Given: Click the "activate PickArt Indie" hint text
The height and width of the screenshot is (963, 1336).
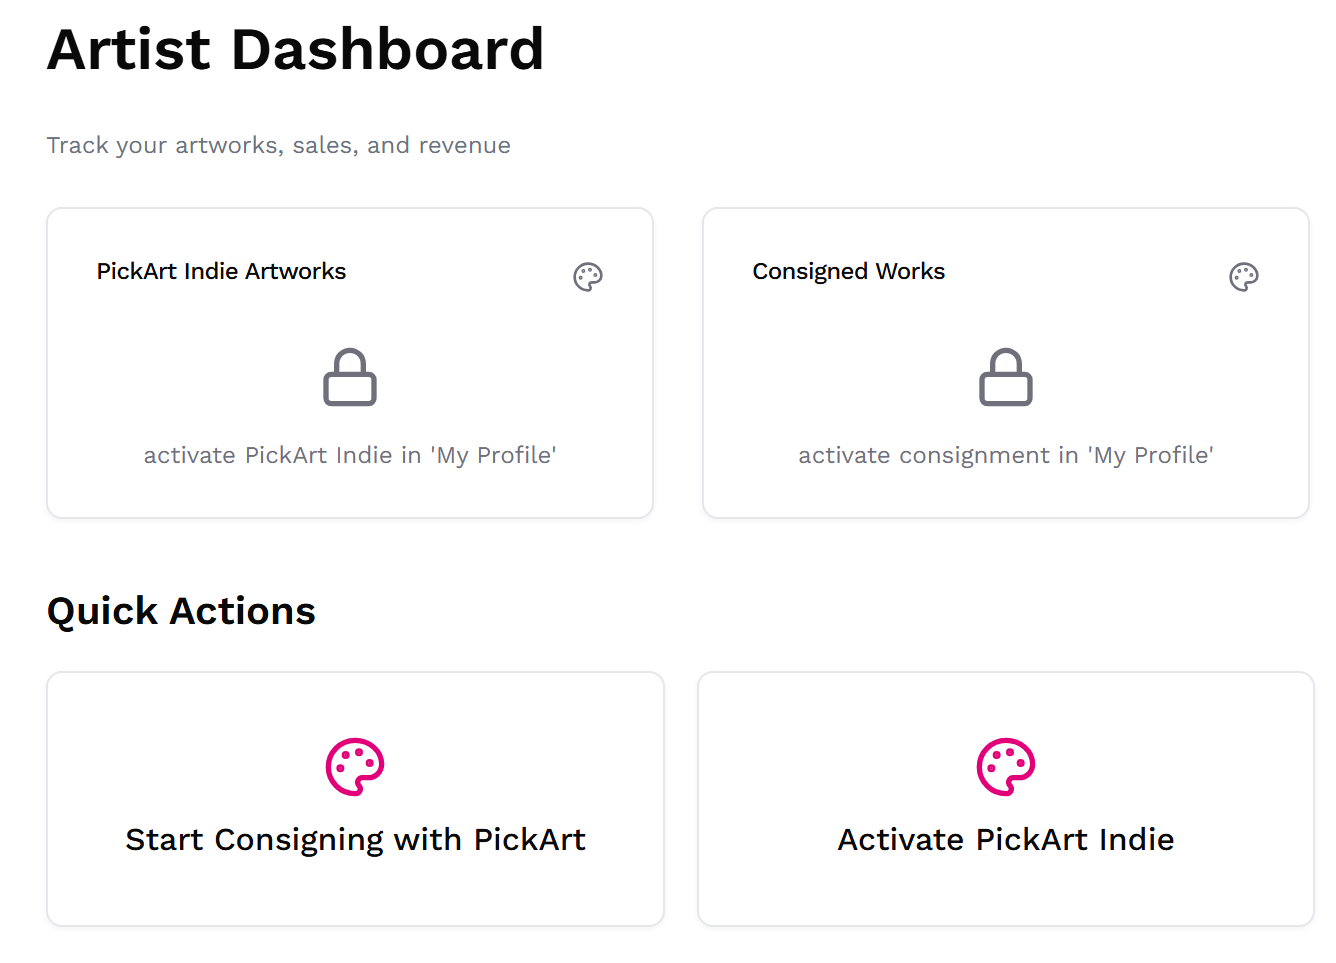Looking at the screenshot, I should click(x=268, y=456).
